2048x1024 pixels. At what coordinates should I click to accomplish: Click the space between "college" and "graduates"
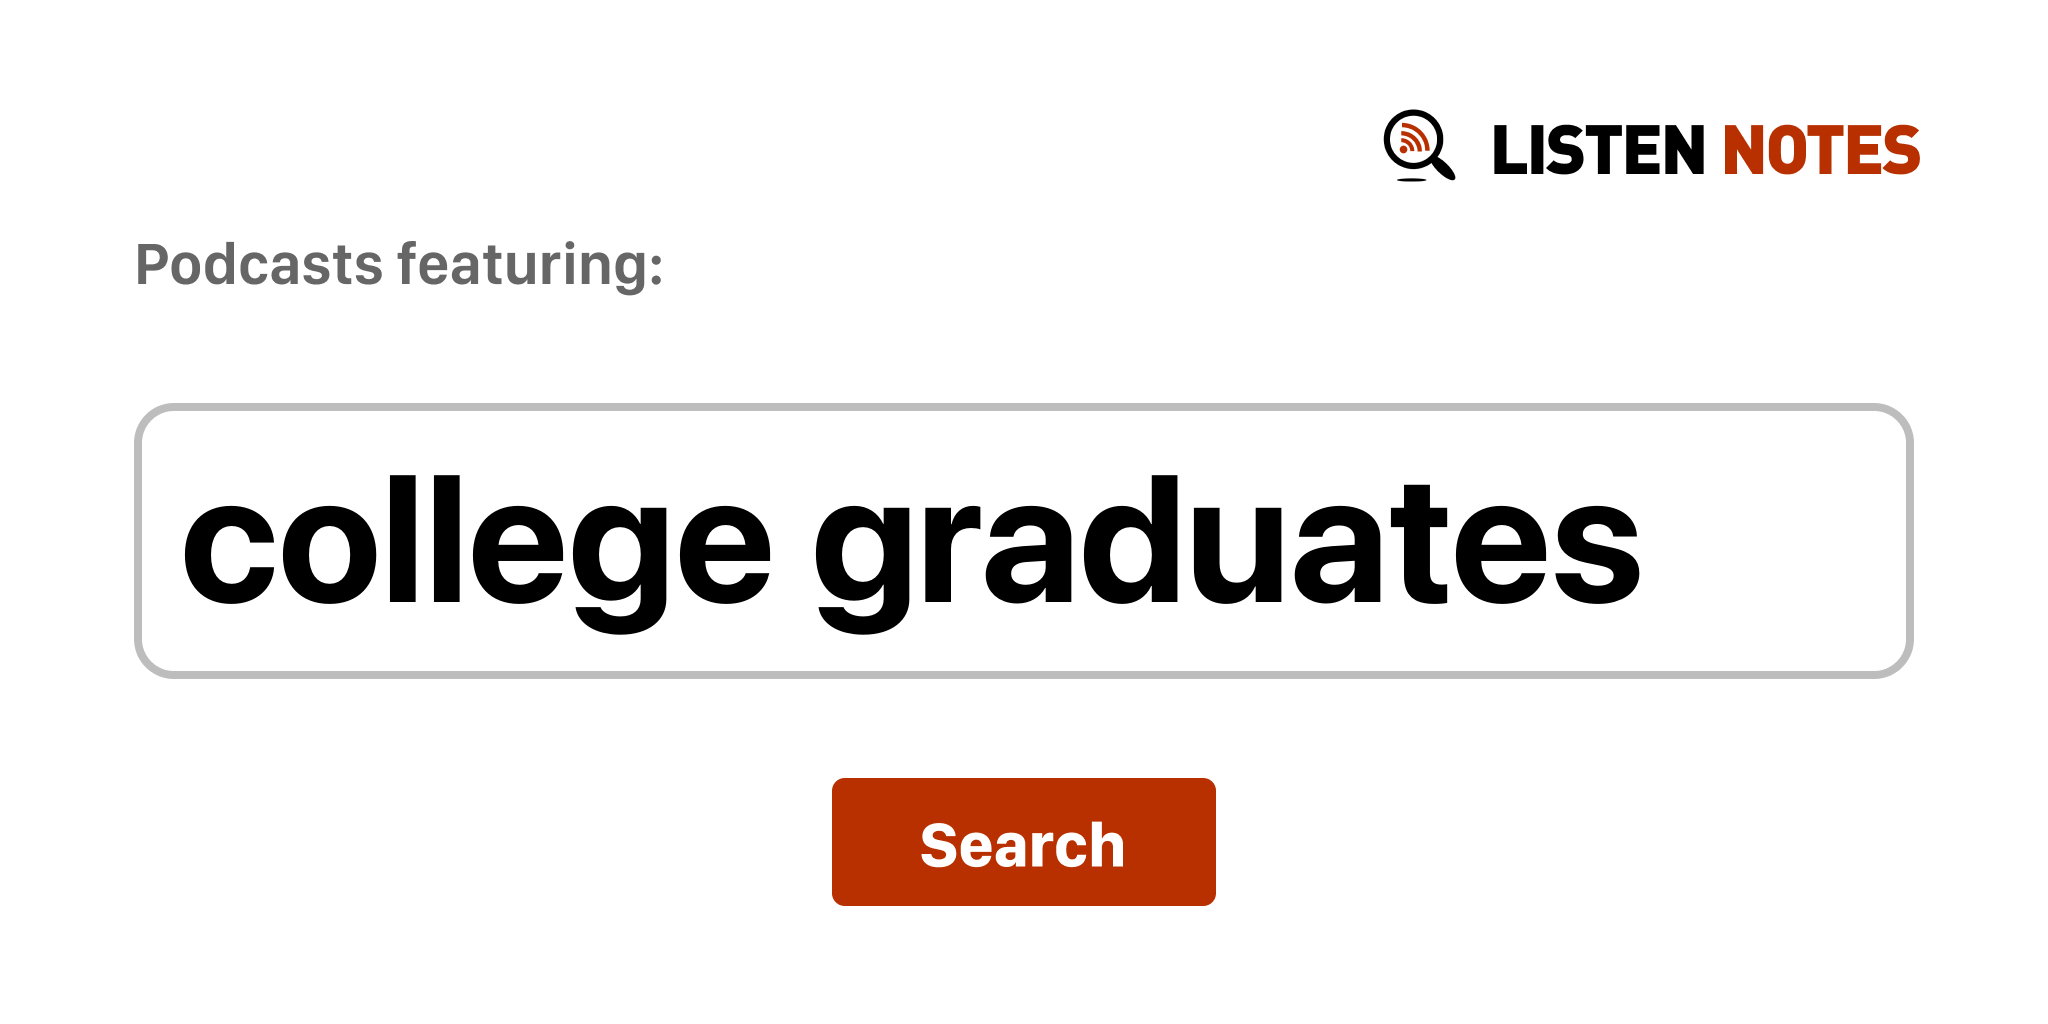(x=793, y=545)
